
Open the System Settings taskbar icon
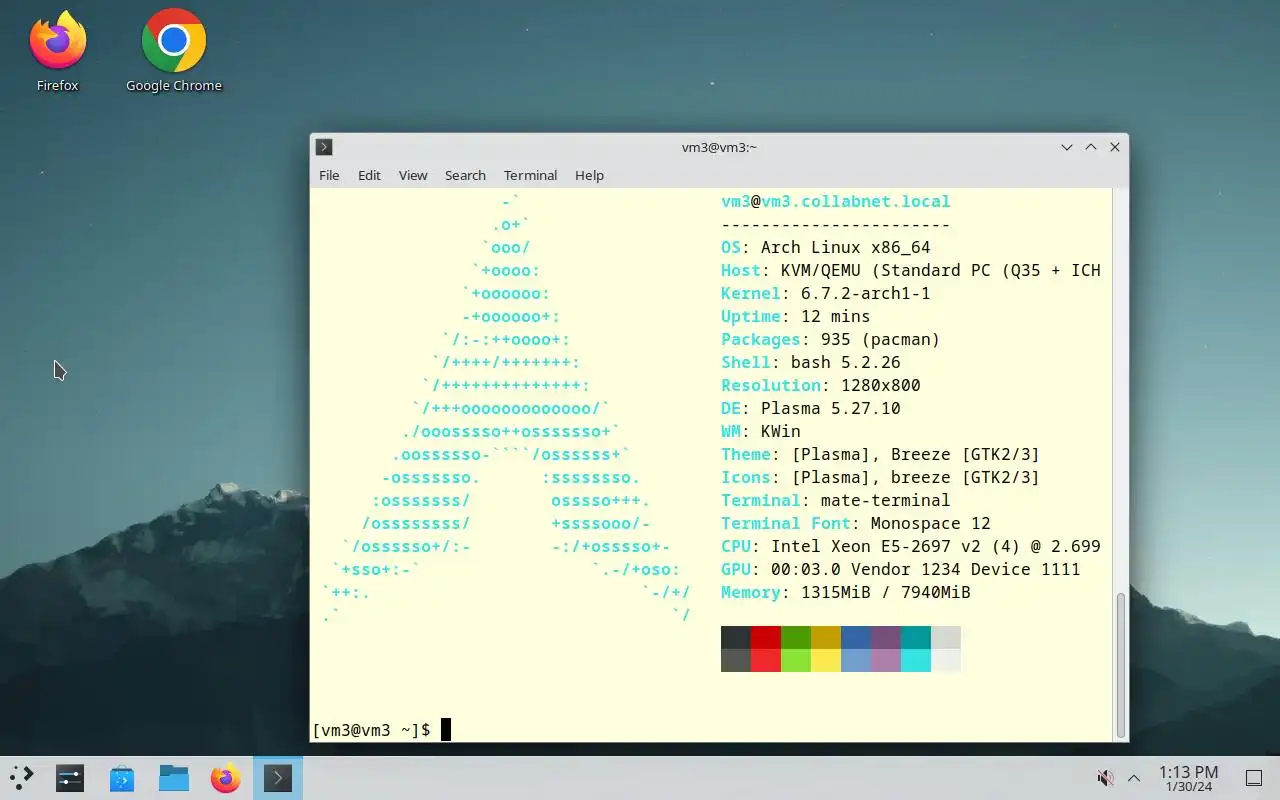coord(70,778)
